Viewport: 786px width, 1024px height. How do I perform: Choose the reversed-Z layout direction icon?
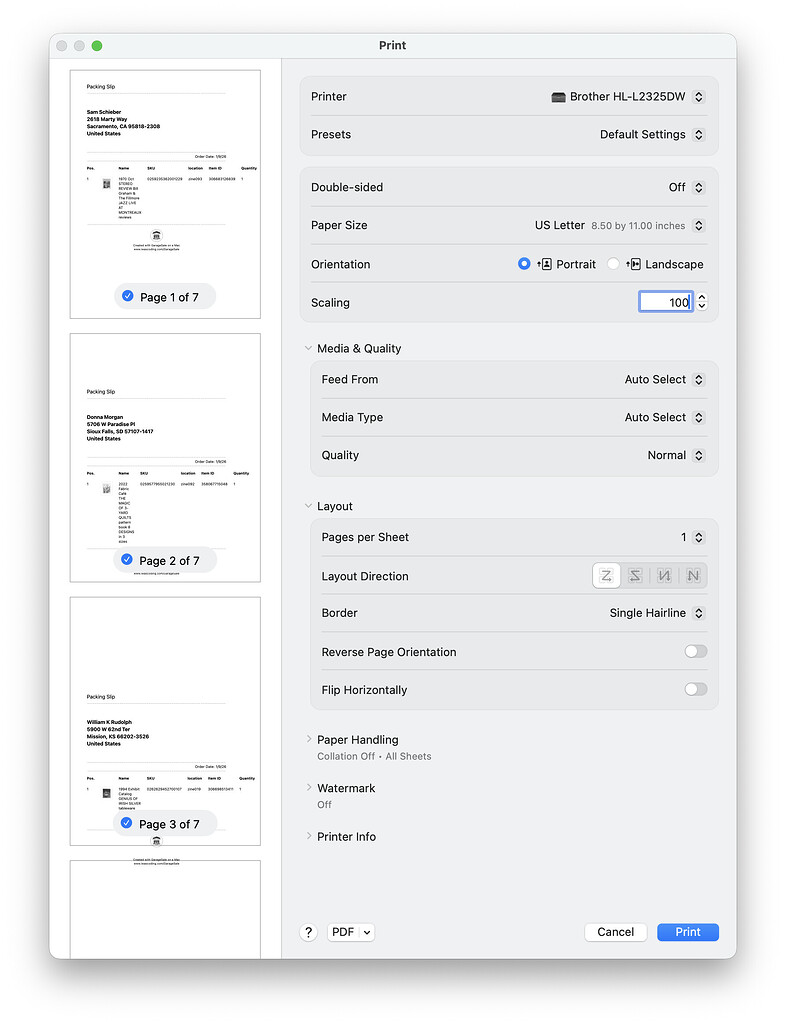point(635,576)
